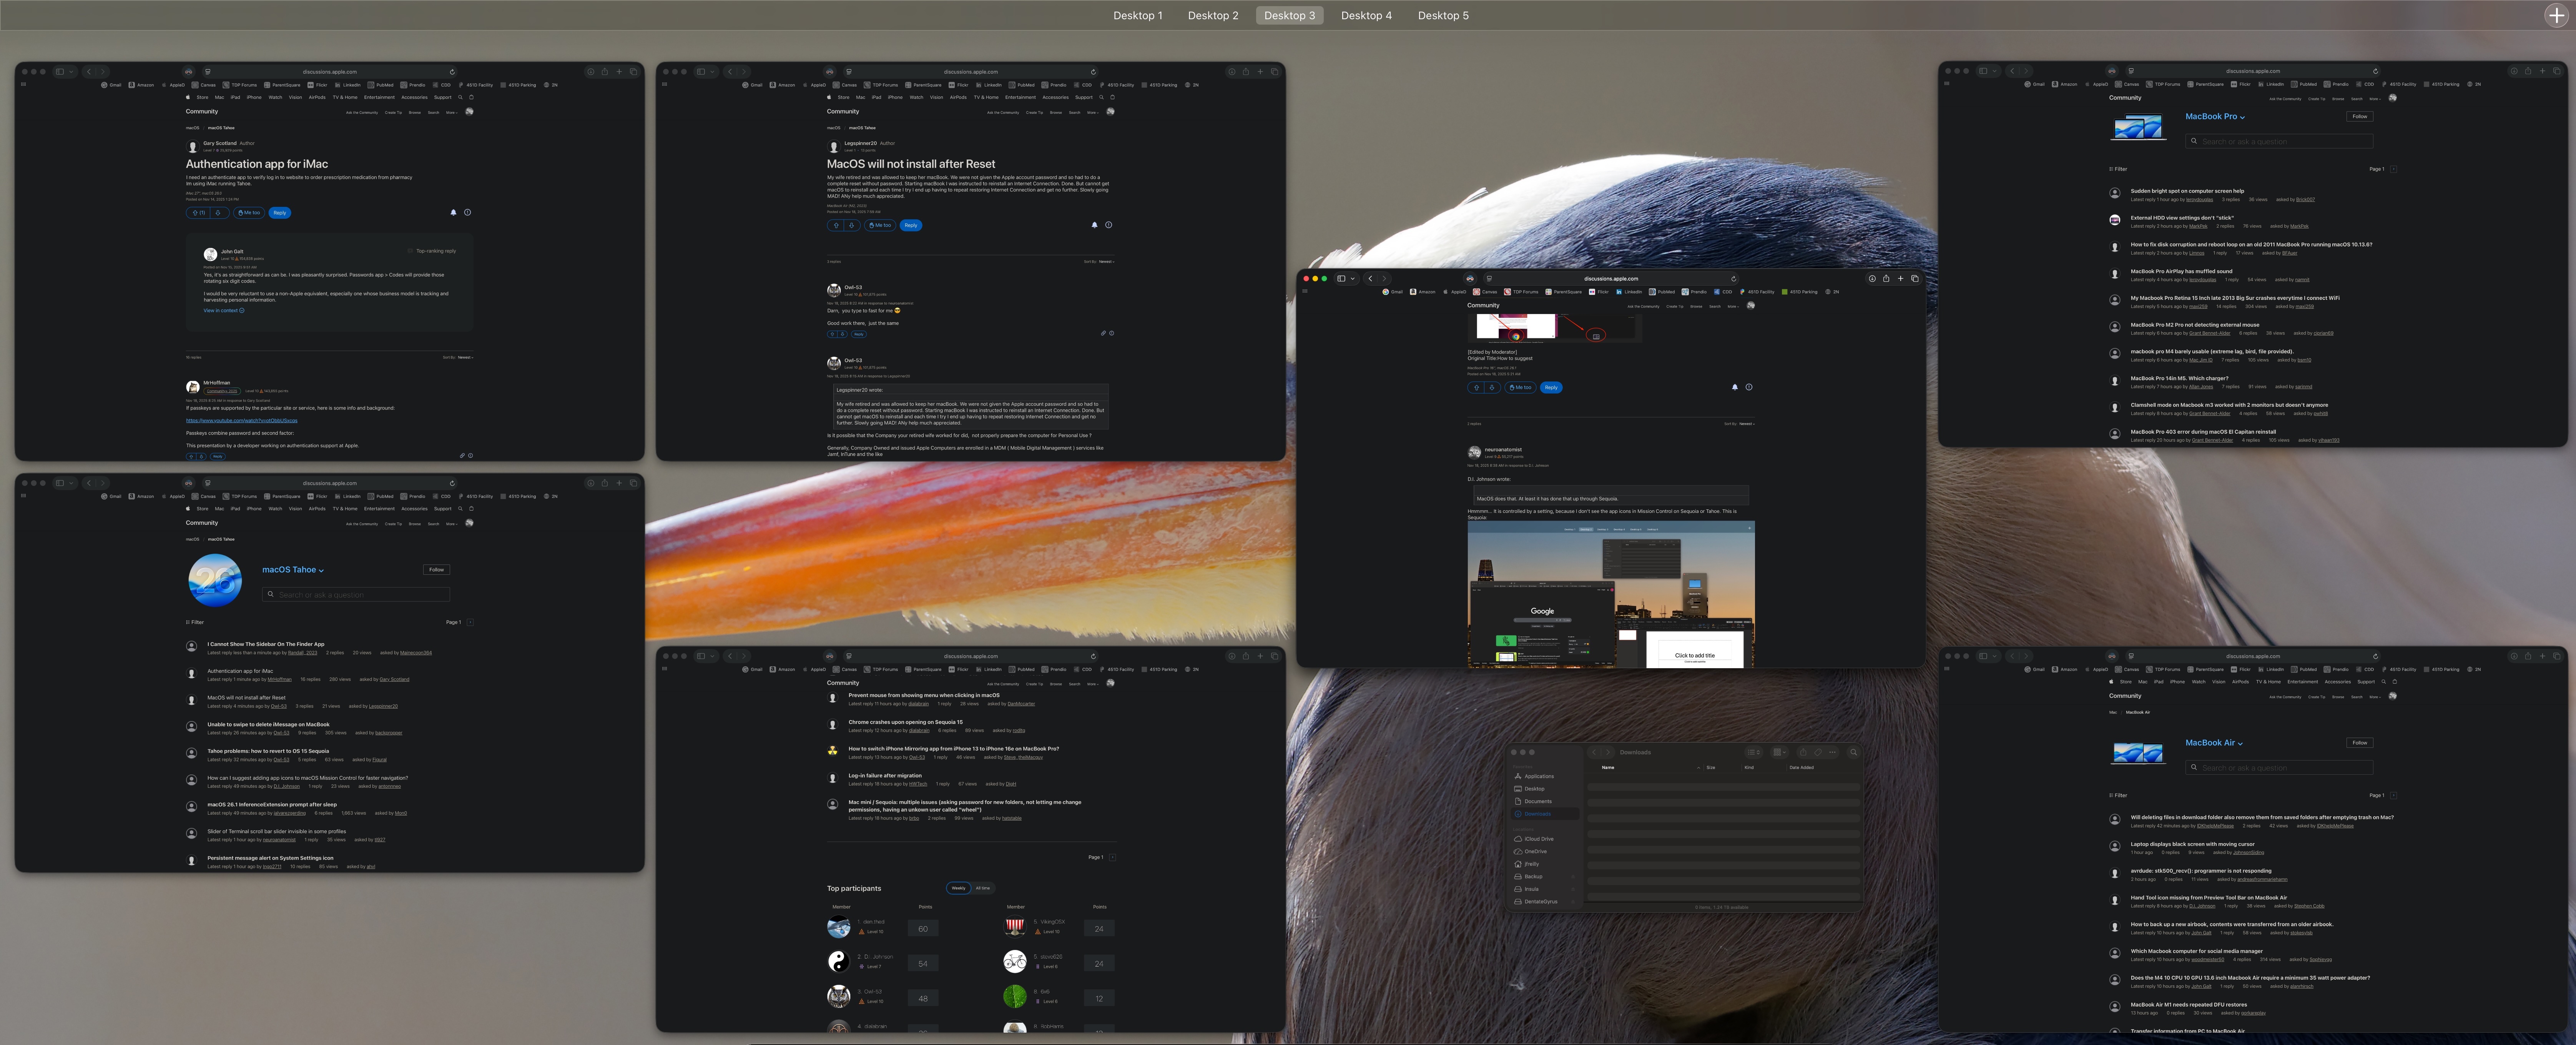Screen dimensions: 2576x1045
Task: Open 'Chrome crashes upon opening on Sequoia 15' thread
Action: tap(905, 722)
